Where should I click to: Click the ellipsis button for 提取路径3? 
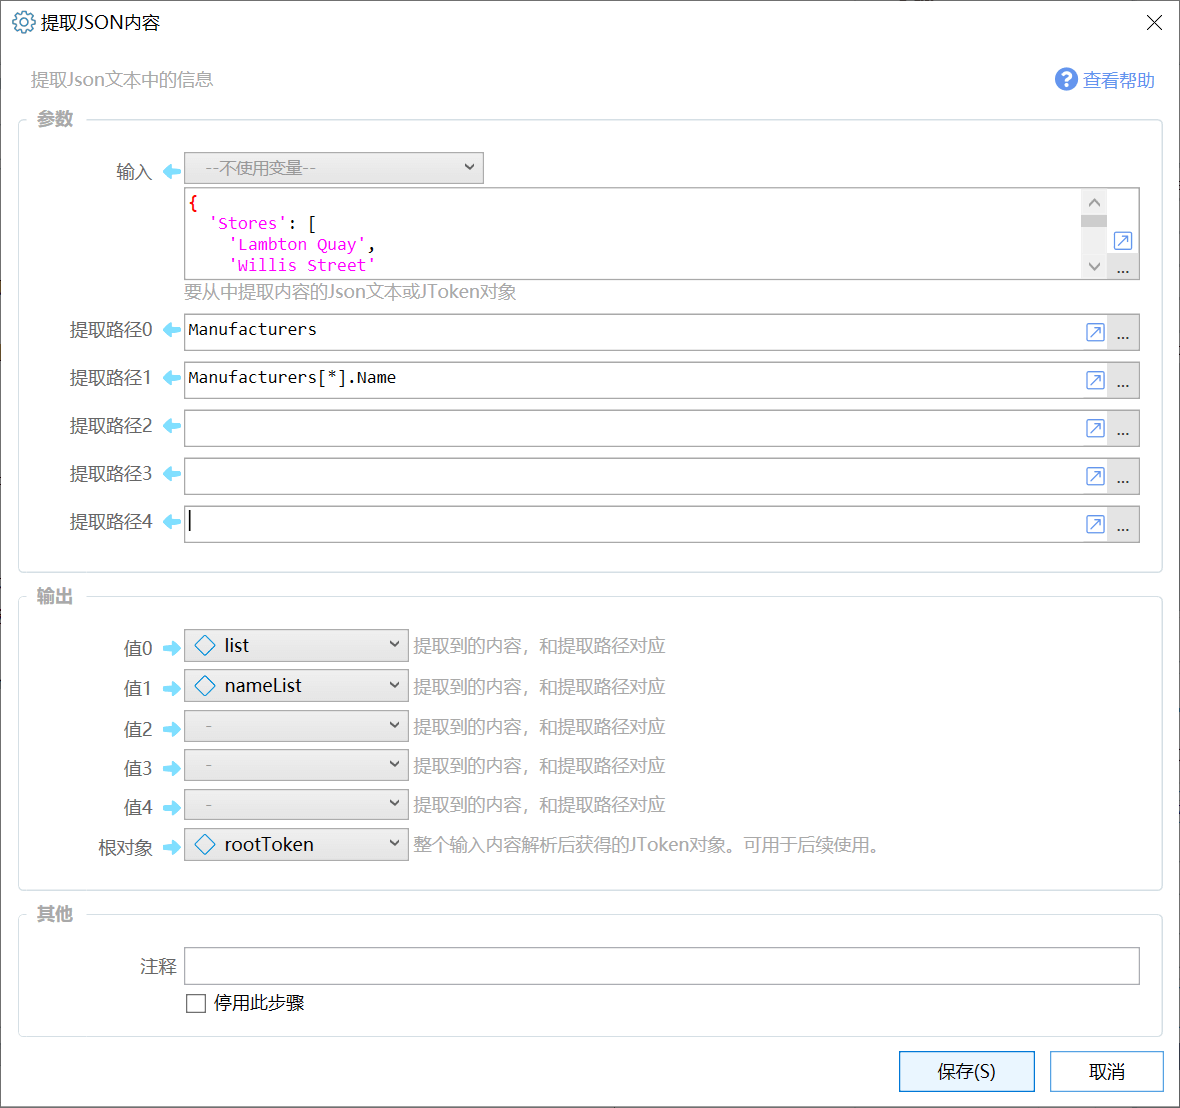(x=1122, y=476)
